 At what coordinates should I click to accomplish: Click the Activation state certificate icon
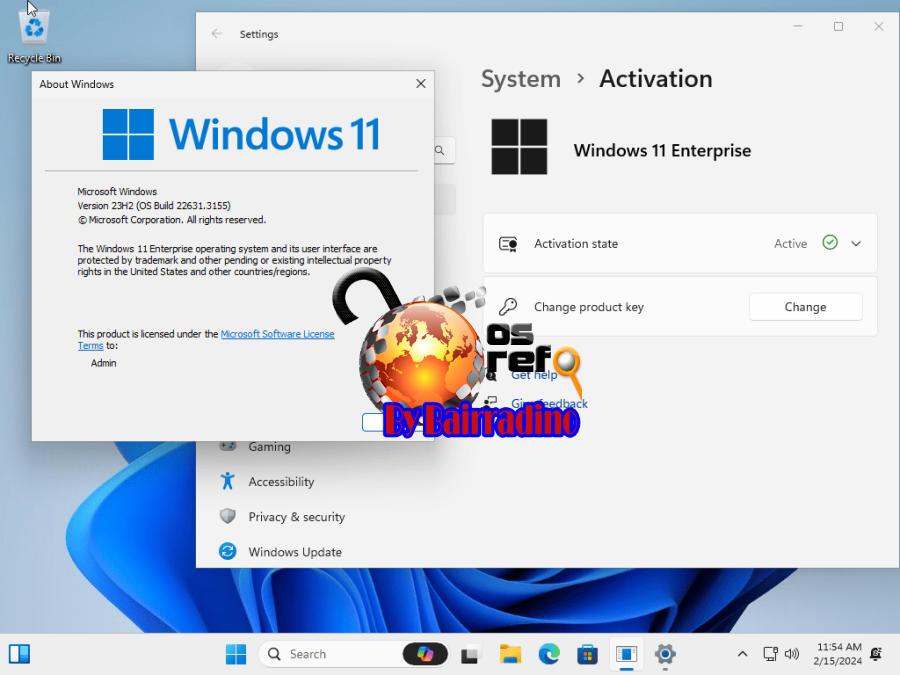508,244
